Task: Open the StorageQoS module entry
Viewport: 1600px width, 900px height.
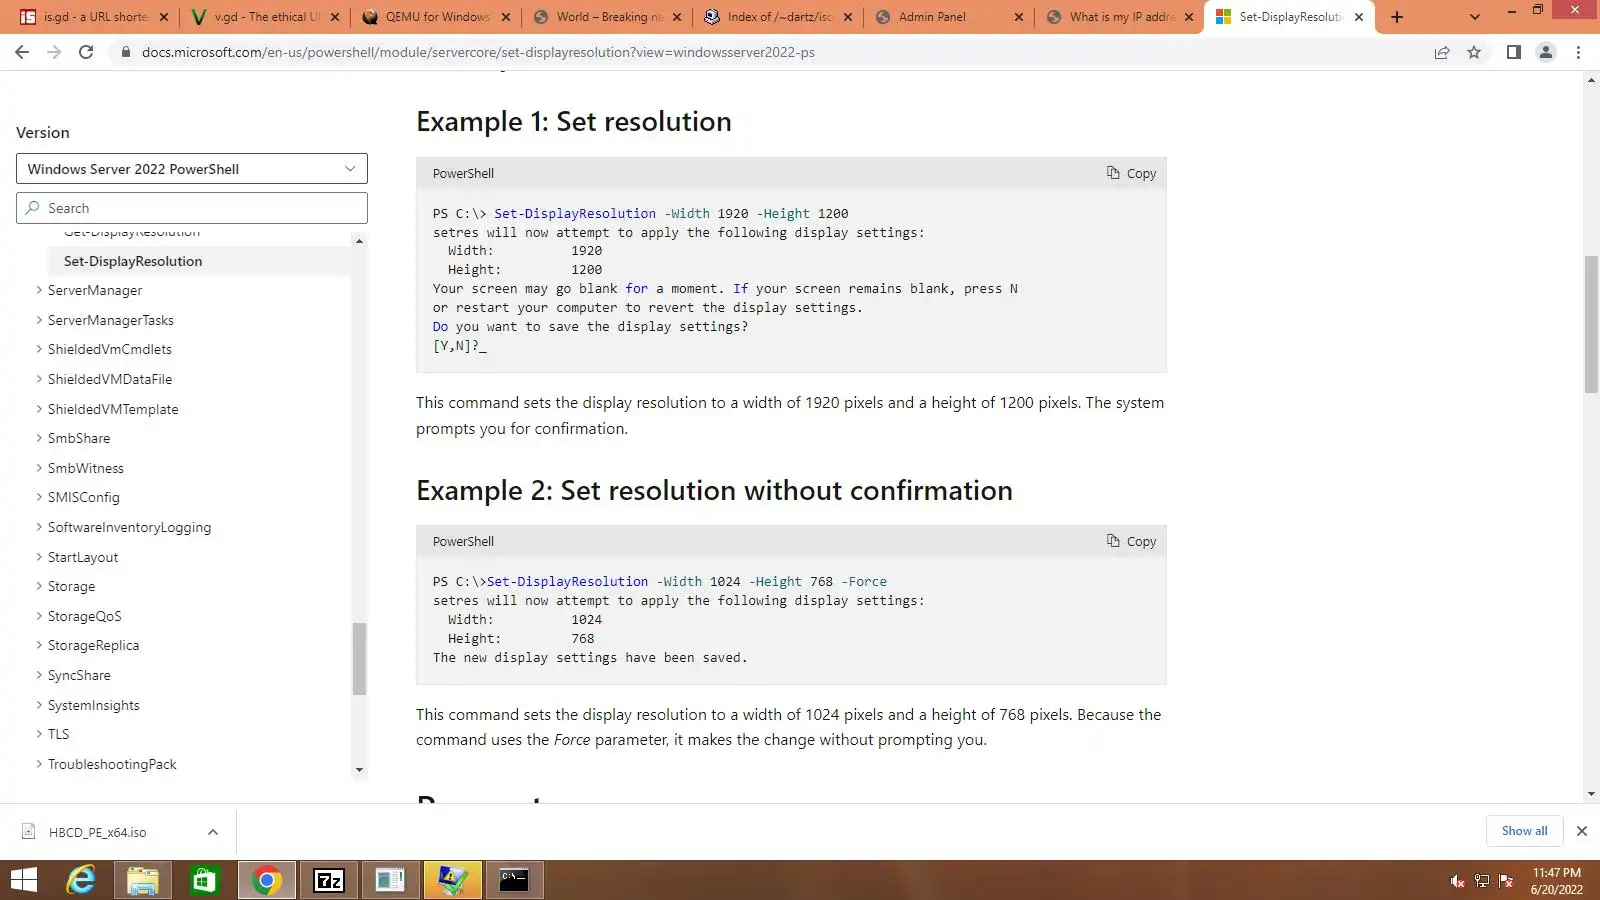Action: point(84,616)
